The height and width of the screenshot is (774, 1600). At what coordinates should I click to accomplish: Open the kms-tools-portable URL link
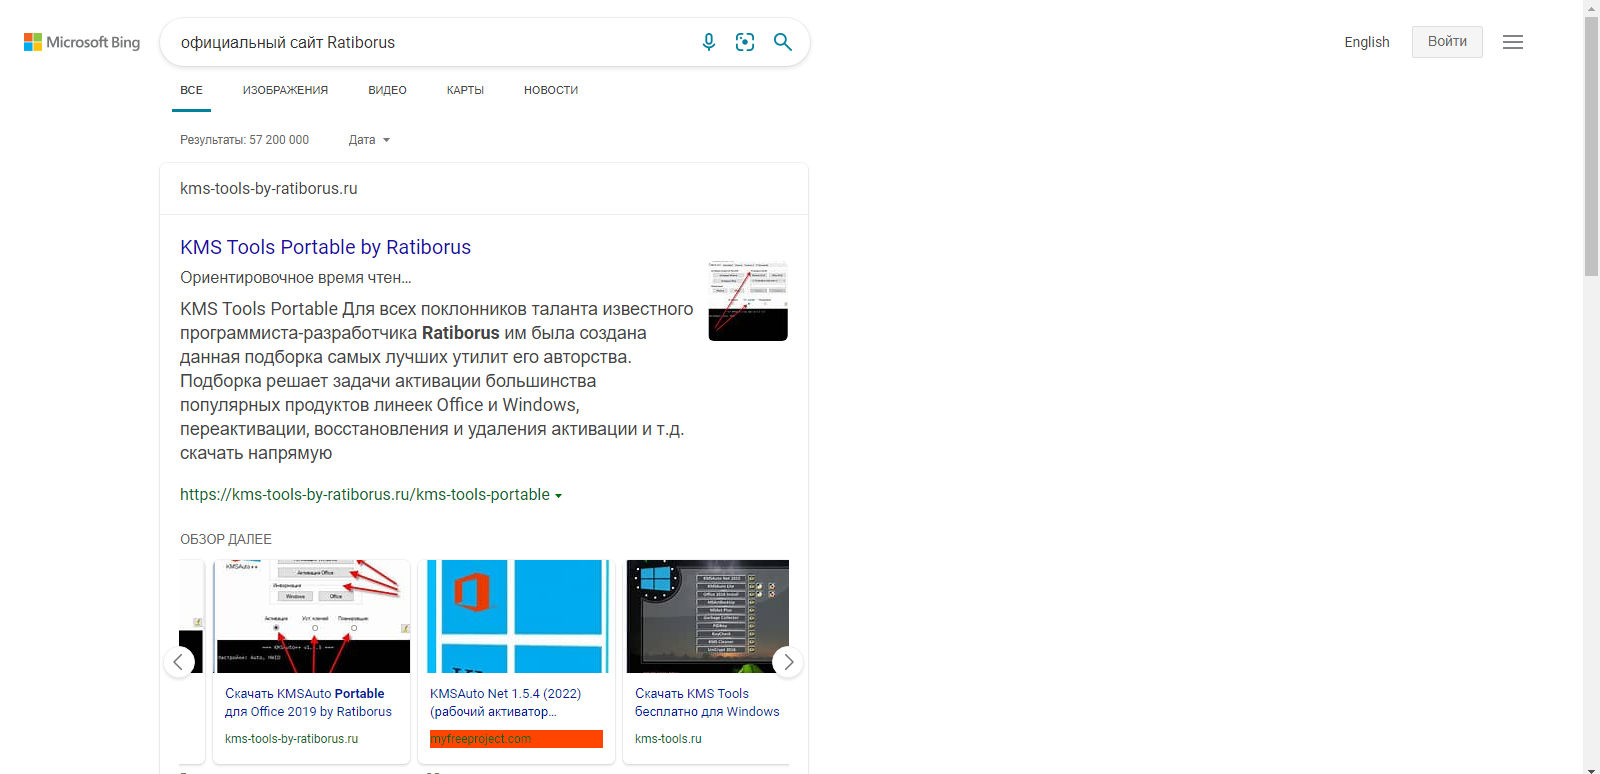[x=365, y=495]
